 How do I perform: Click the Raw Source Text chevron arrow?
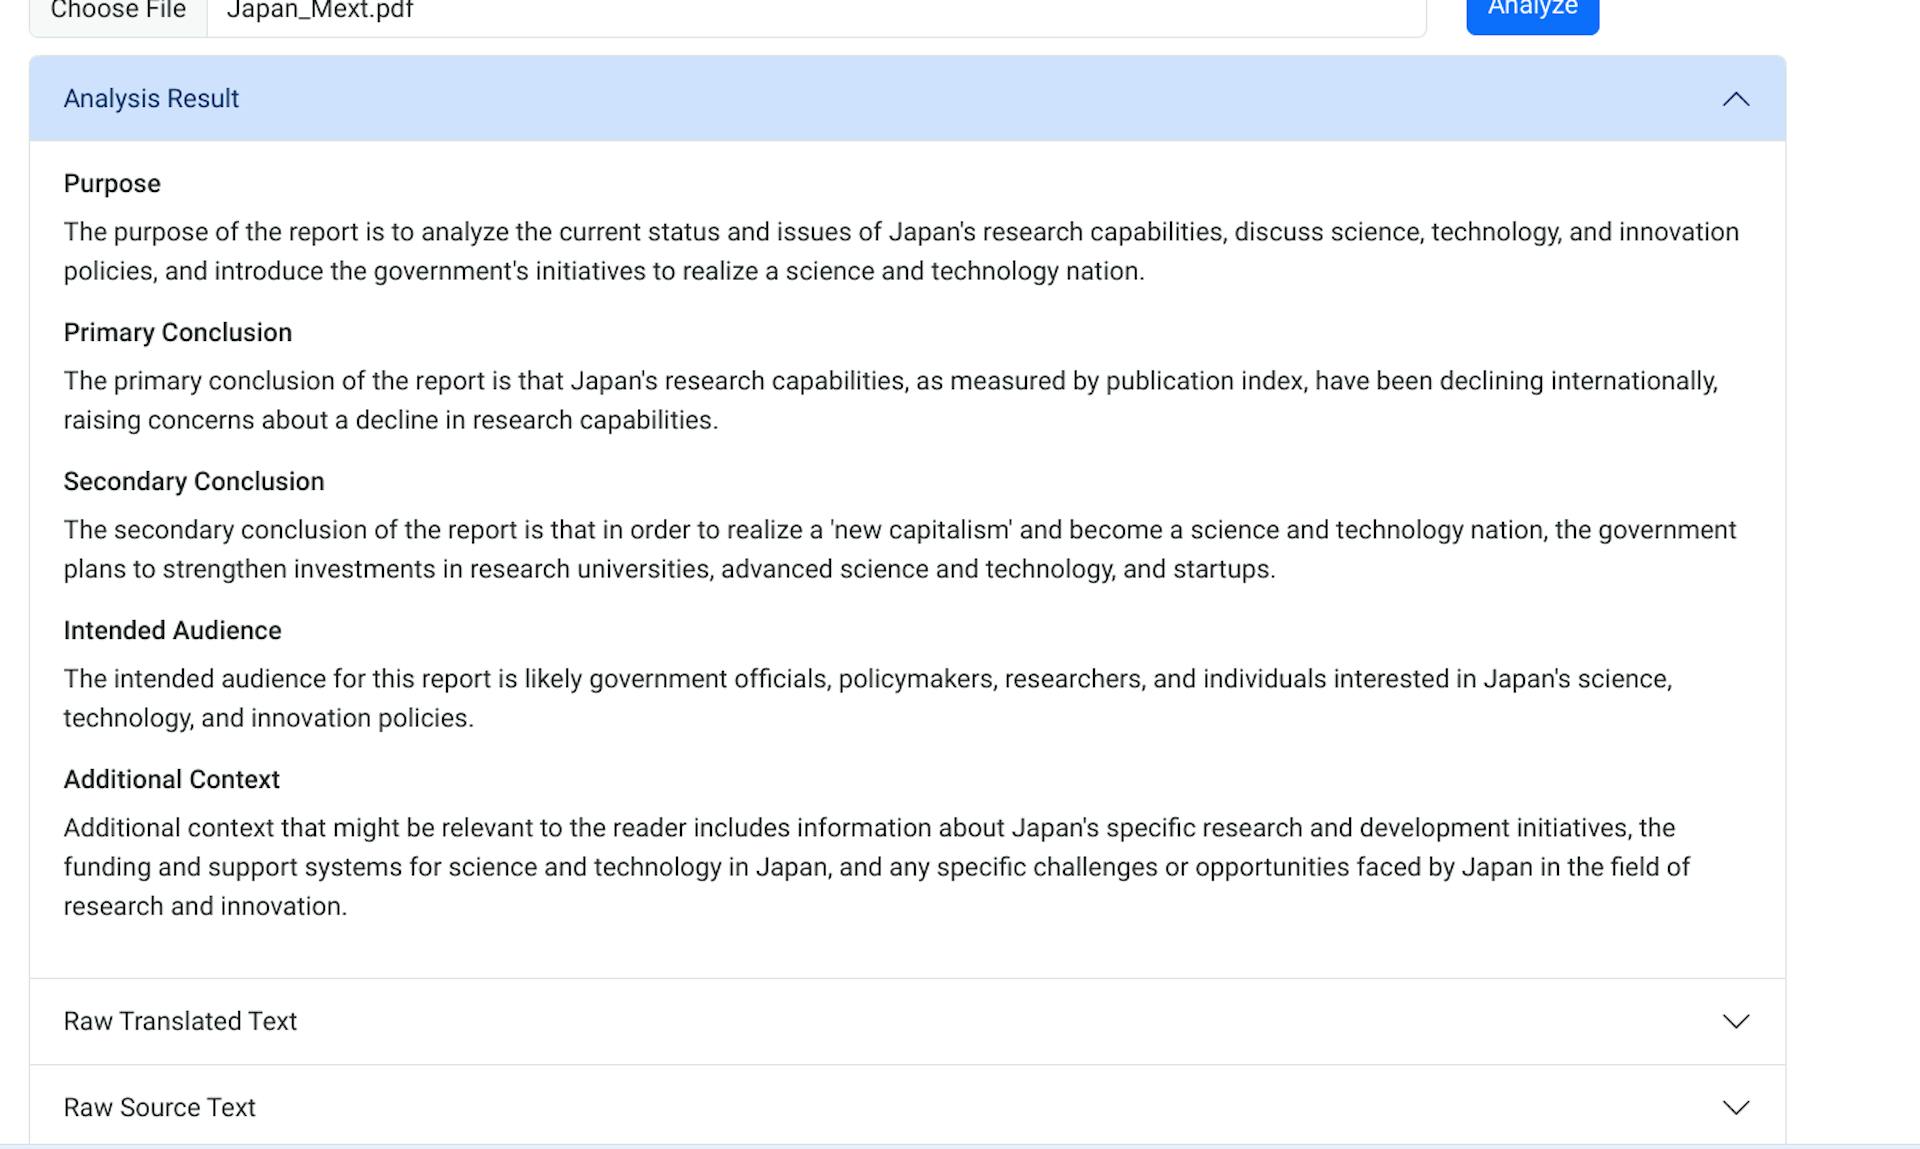pyautogui.click(x=1735, y=1107)
